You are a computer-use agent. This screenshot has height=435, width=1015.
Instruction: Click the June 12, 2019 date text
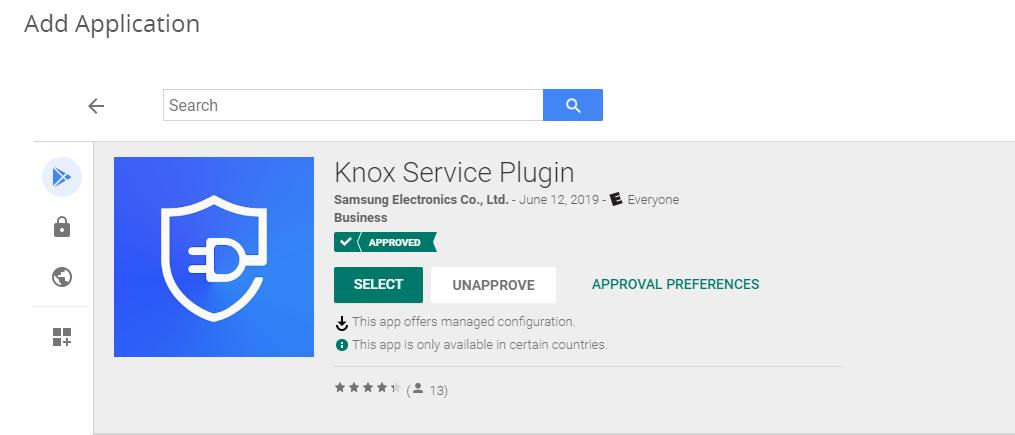tap(559, 199)
